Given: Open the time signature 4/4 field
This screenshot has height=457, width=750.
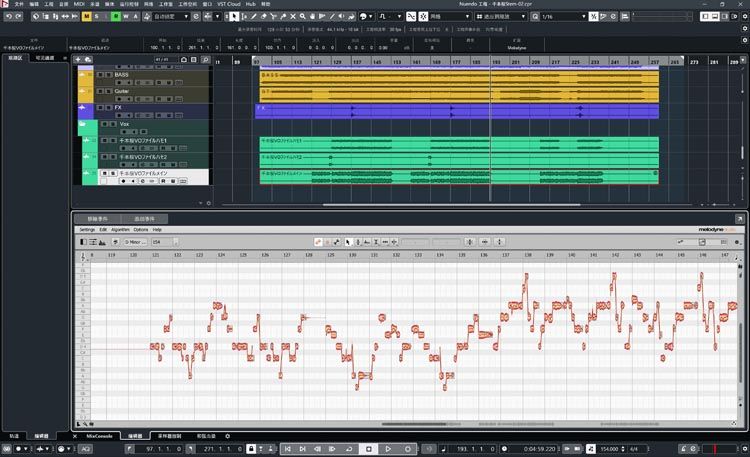Looking at the screenshot, I should (x=633, y=449).
